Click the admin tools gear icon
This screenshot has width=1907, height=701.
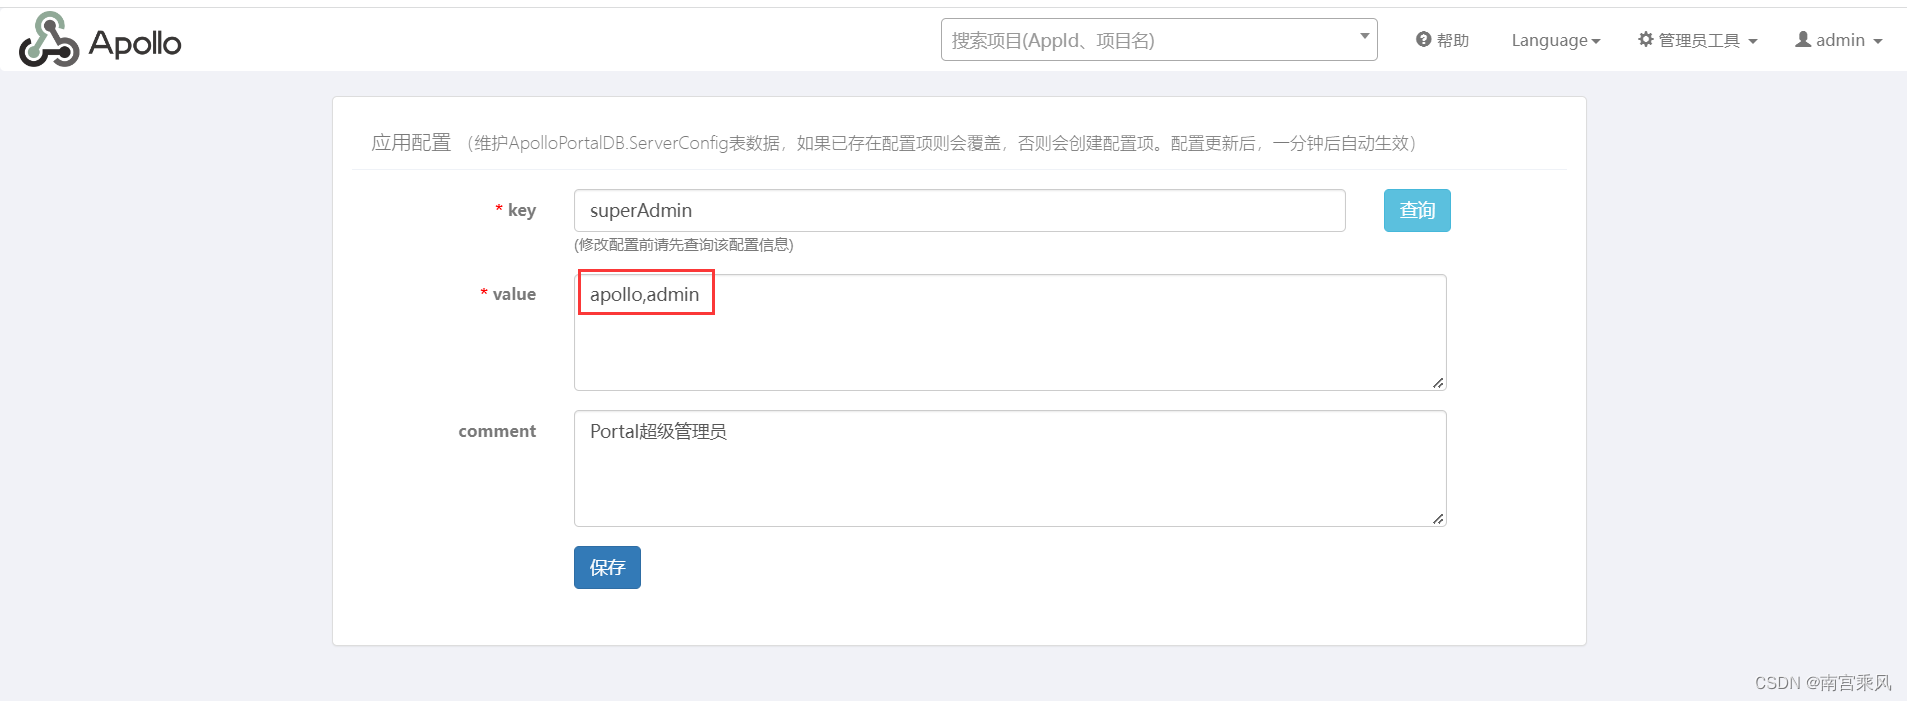(x=1645, y=39)
